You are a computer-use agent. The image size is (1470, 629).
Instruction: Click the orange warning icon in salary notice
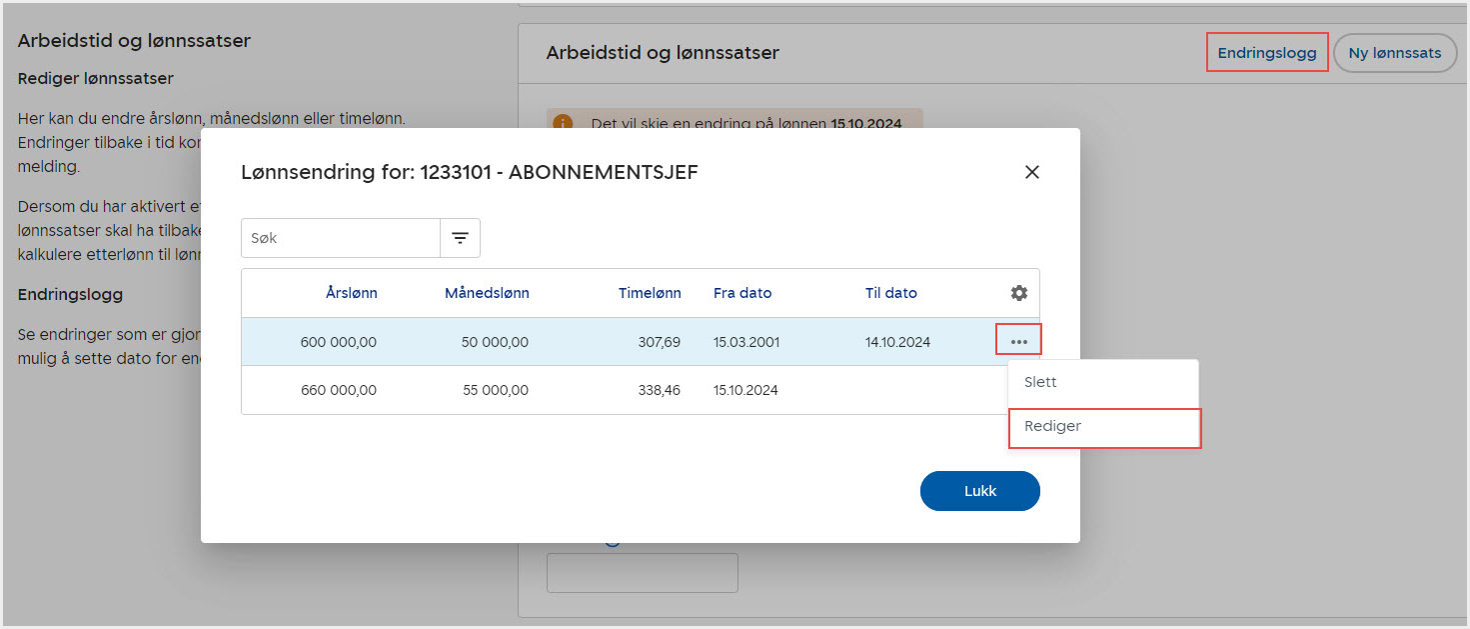coord(563,123)
